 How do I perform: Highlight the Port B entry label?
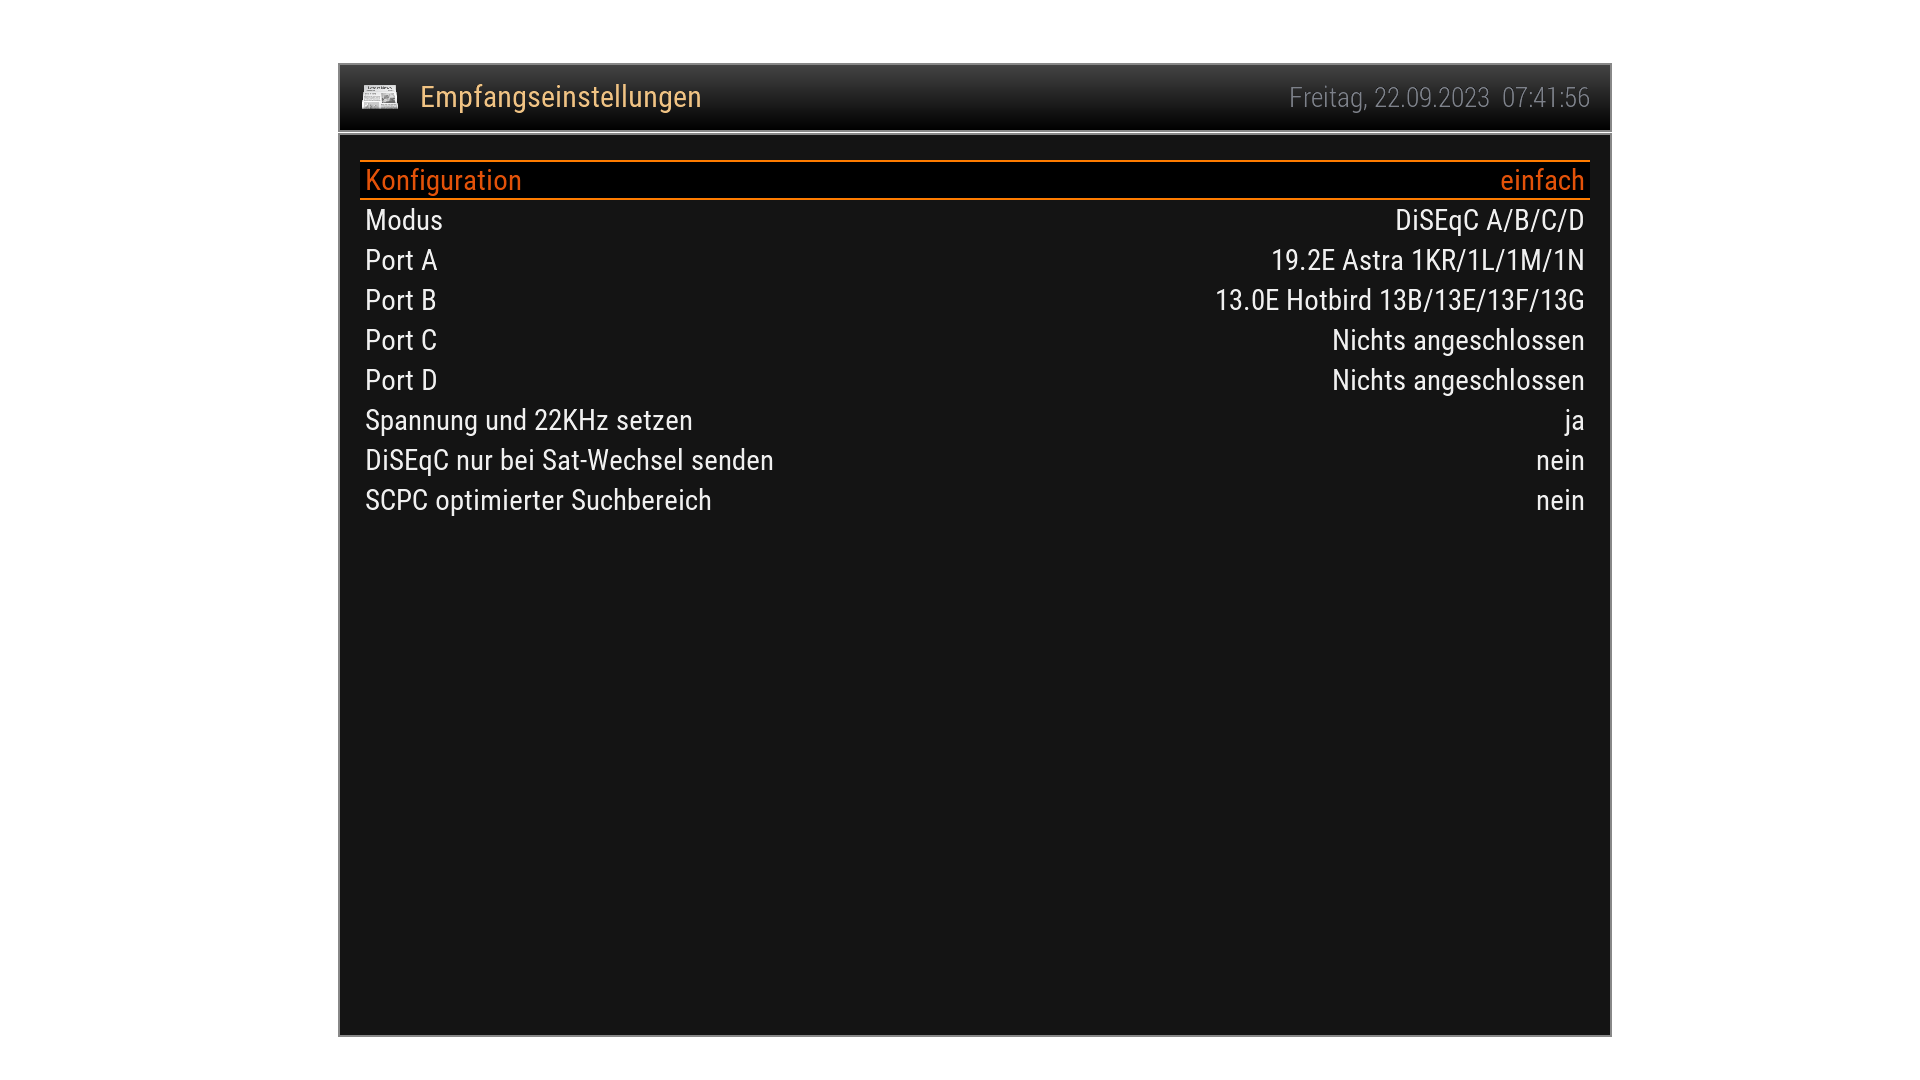(x=401, y=301)
